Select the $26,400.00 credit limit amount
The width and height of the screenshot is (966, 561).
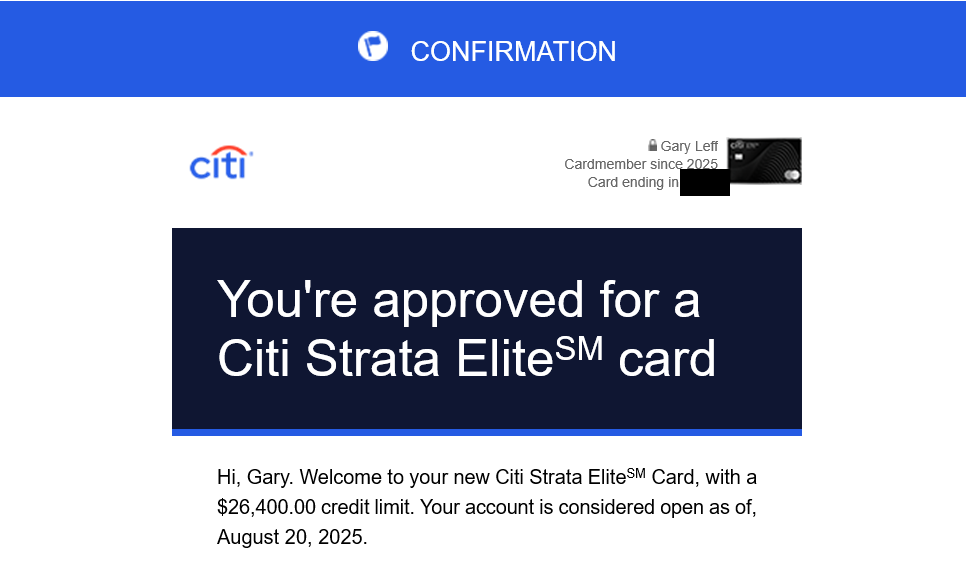coord(266,507)
